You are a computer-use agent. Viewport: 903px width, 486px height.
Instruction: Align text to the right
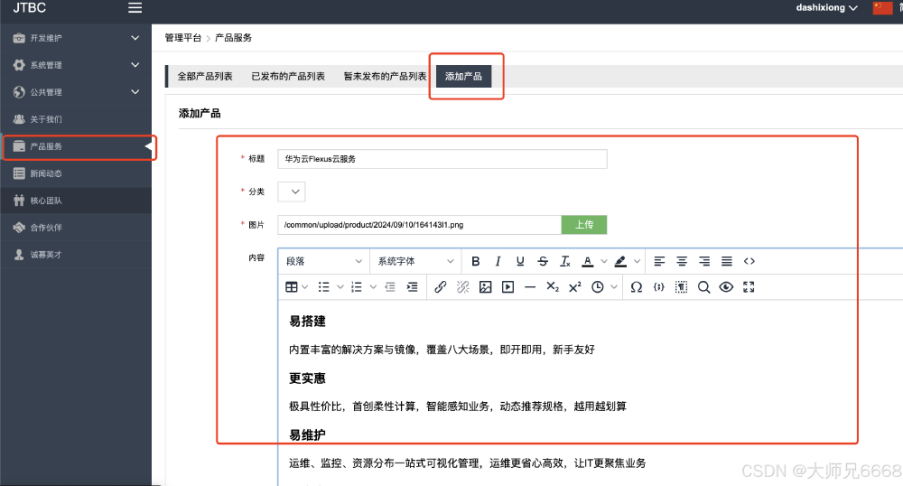click(x=704, y=261)
